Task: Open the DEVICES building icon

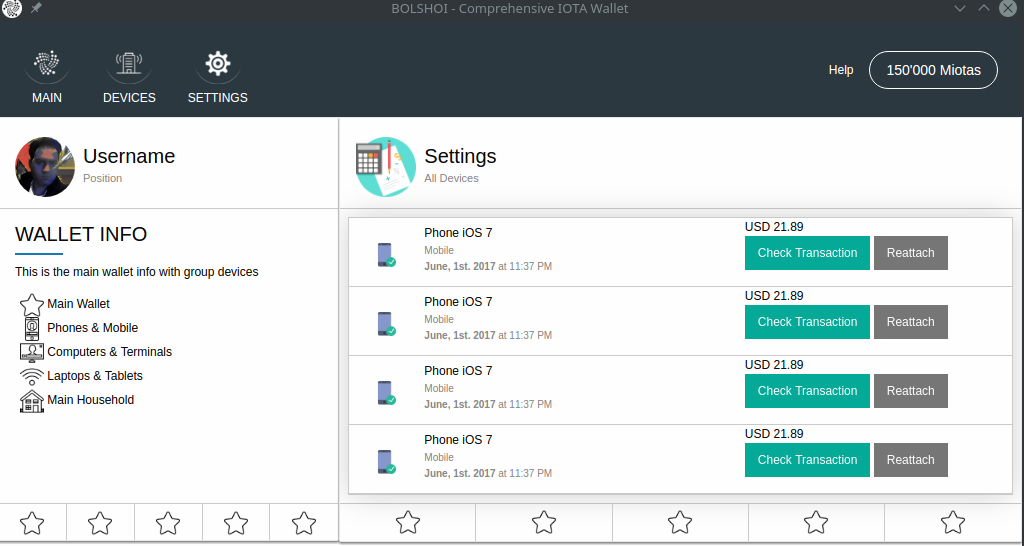Action: click(129, 63)
